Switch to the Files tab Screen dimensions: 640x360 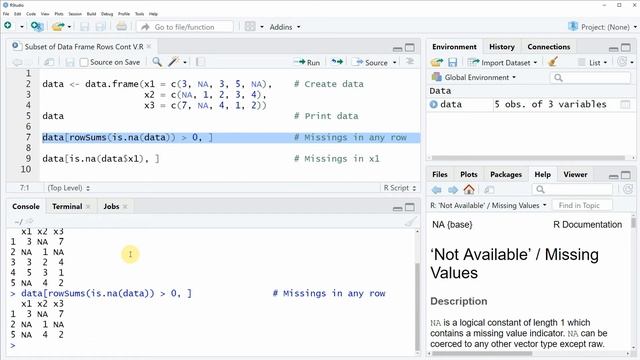[x=440, y=174]
